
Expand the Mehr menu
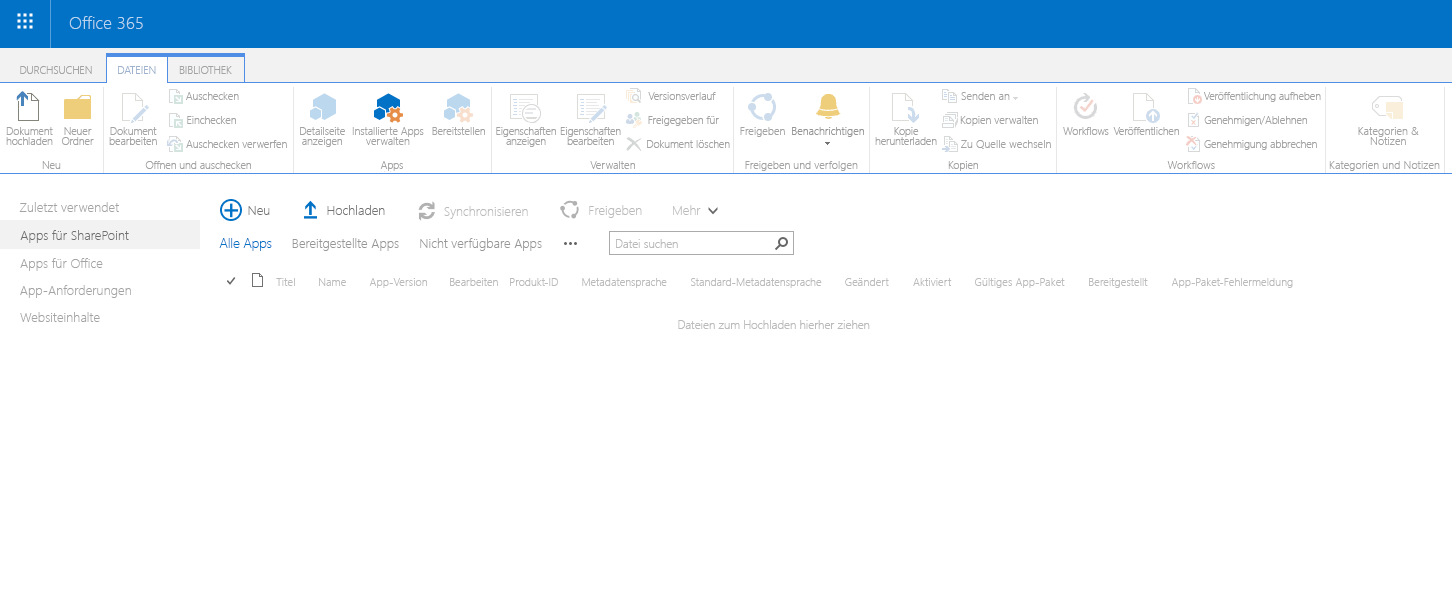coord(694,210)
